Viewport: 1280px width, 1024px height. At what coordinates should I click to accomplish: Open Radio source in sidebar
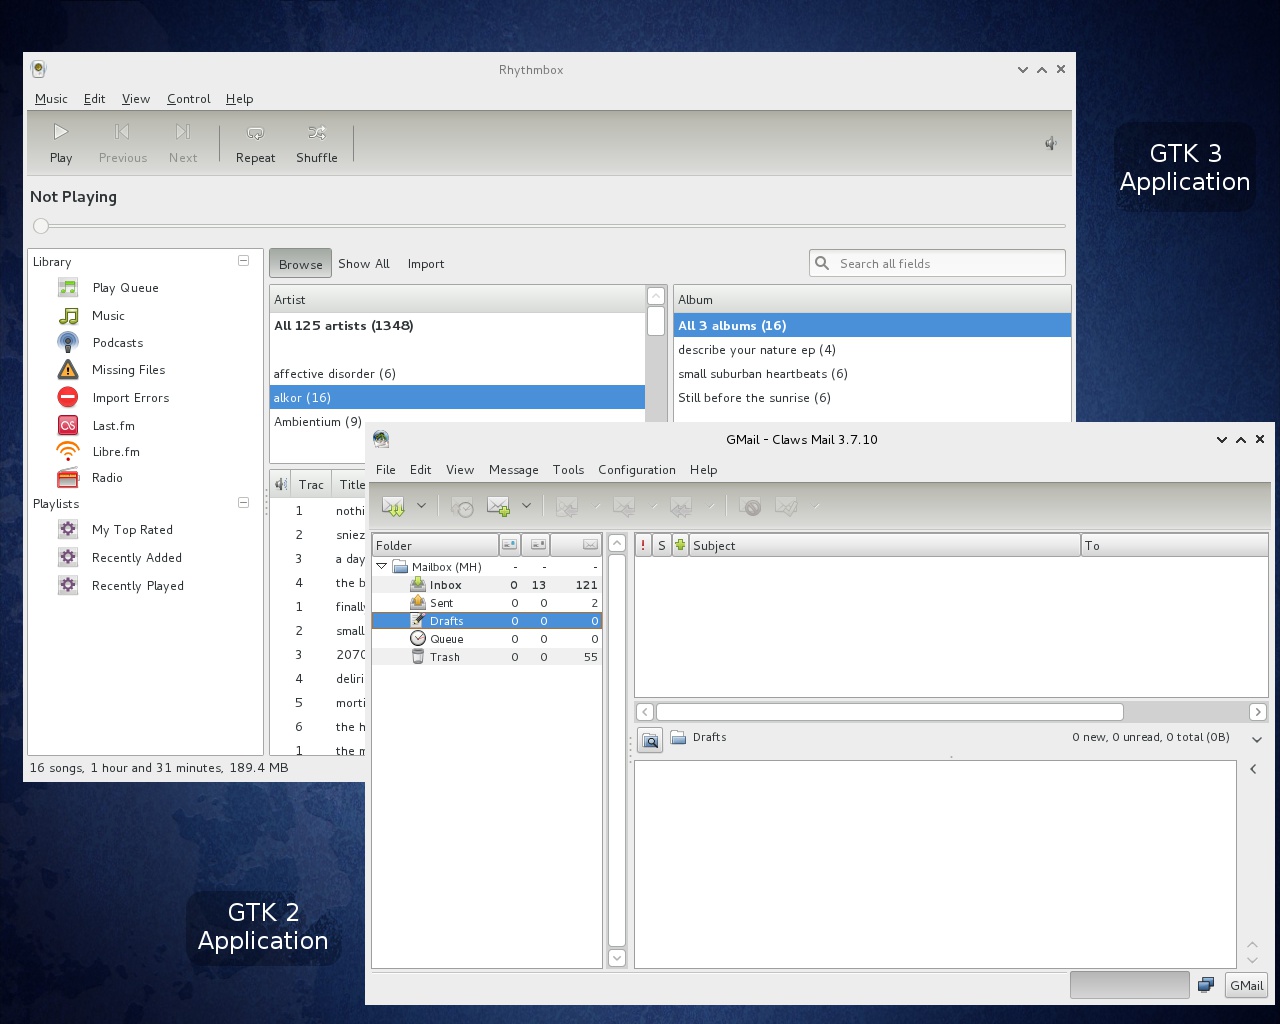pyautogui.click(x=107, y=478)
